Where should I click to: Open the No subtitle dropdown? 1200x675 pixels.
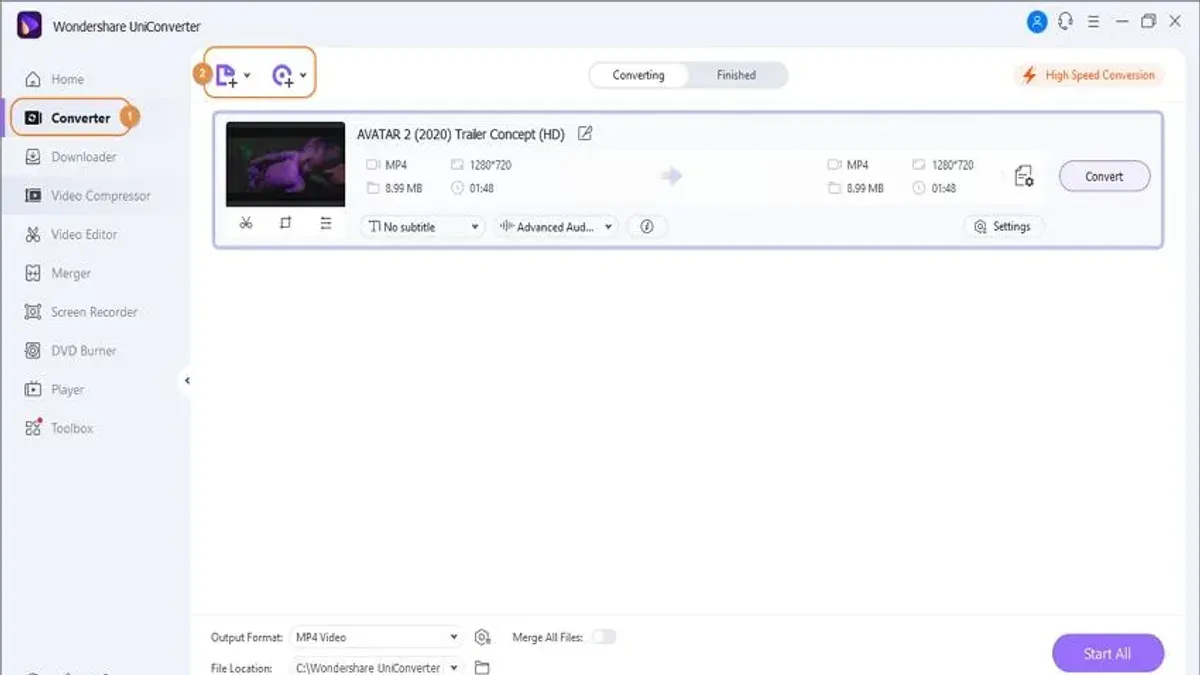coord(422,227)
